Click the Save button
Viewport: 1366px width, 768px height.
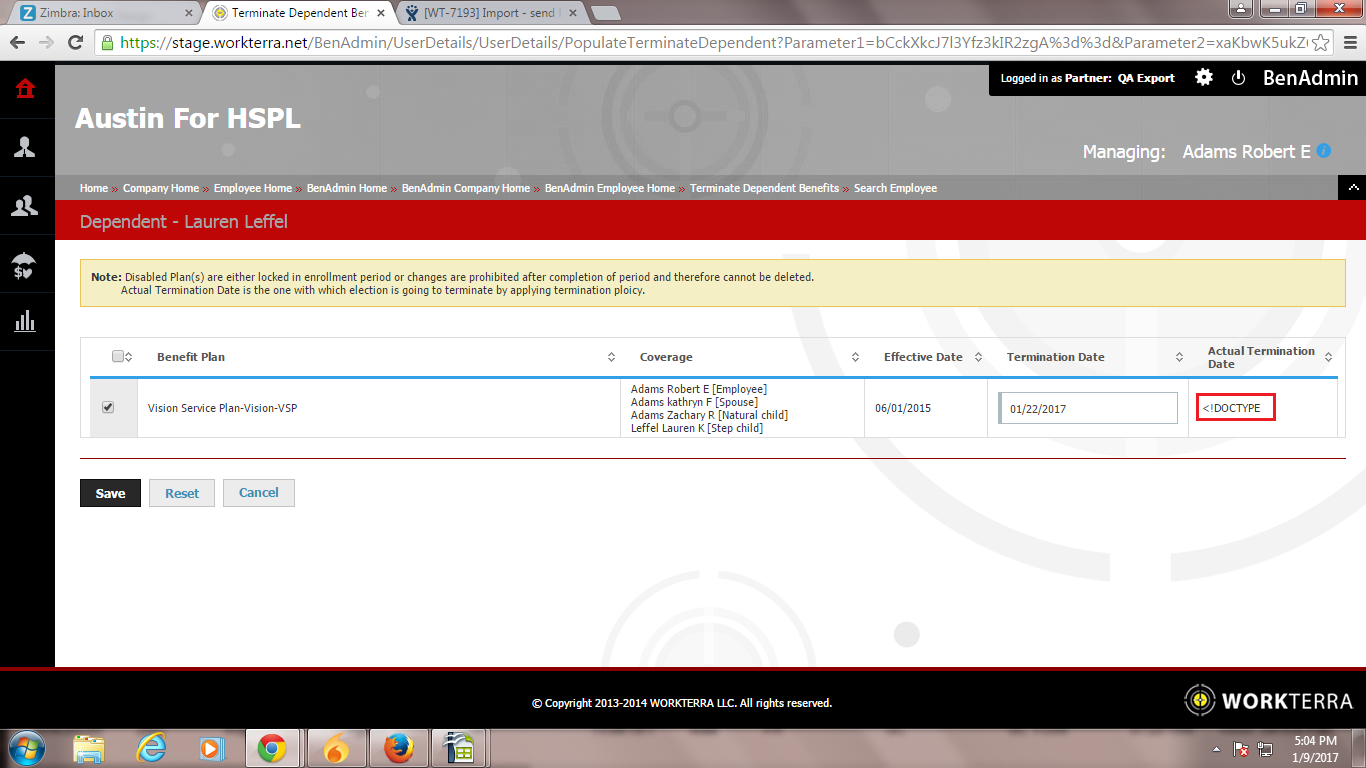[110, 493]
